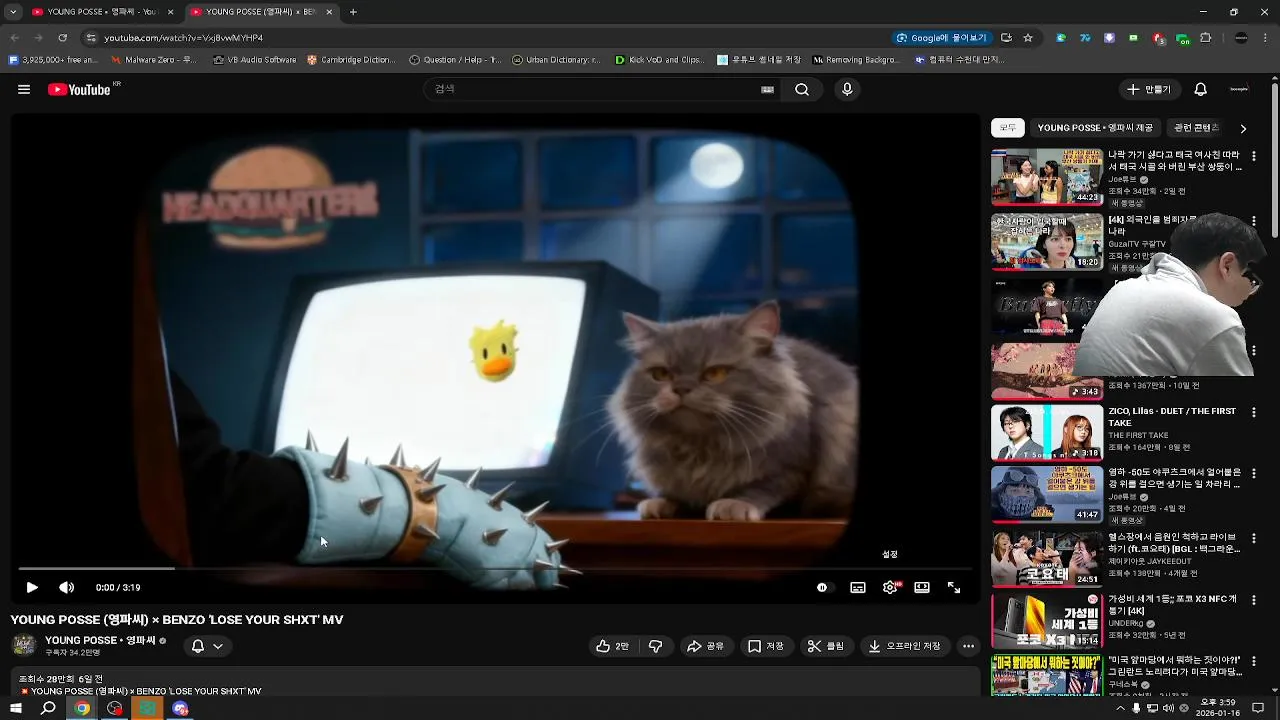The image size is (1280, 720).
Task: Select the 관련 콘텐츠 filter chip
Action: 1197,128
